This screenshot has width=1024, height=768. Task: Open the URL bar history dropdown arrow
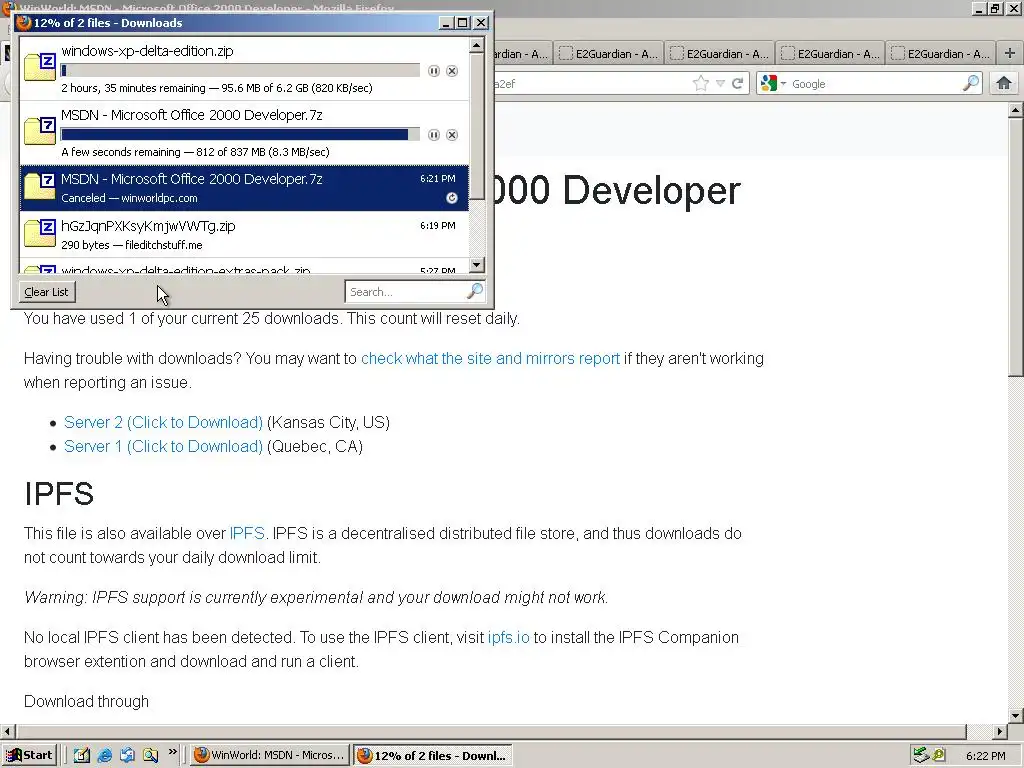coord(720,84)
